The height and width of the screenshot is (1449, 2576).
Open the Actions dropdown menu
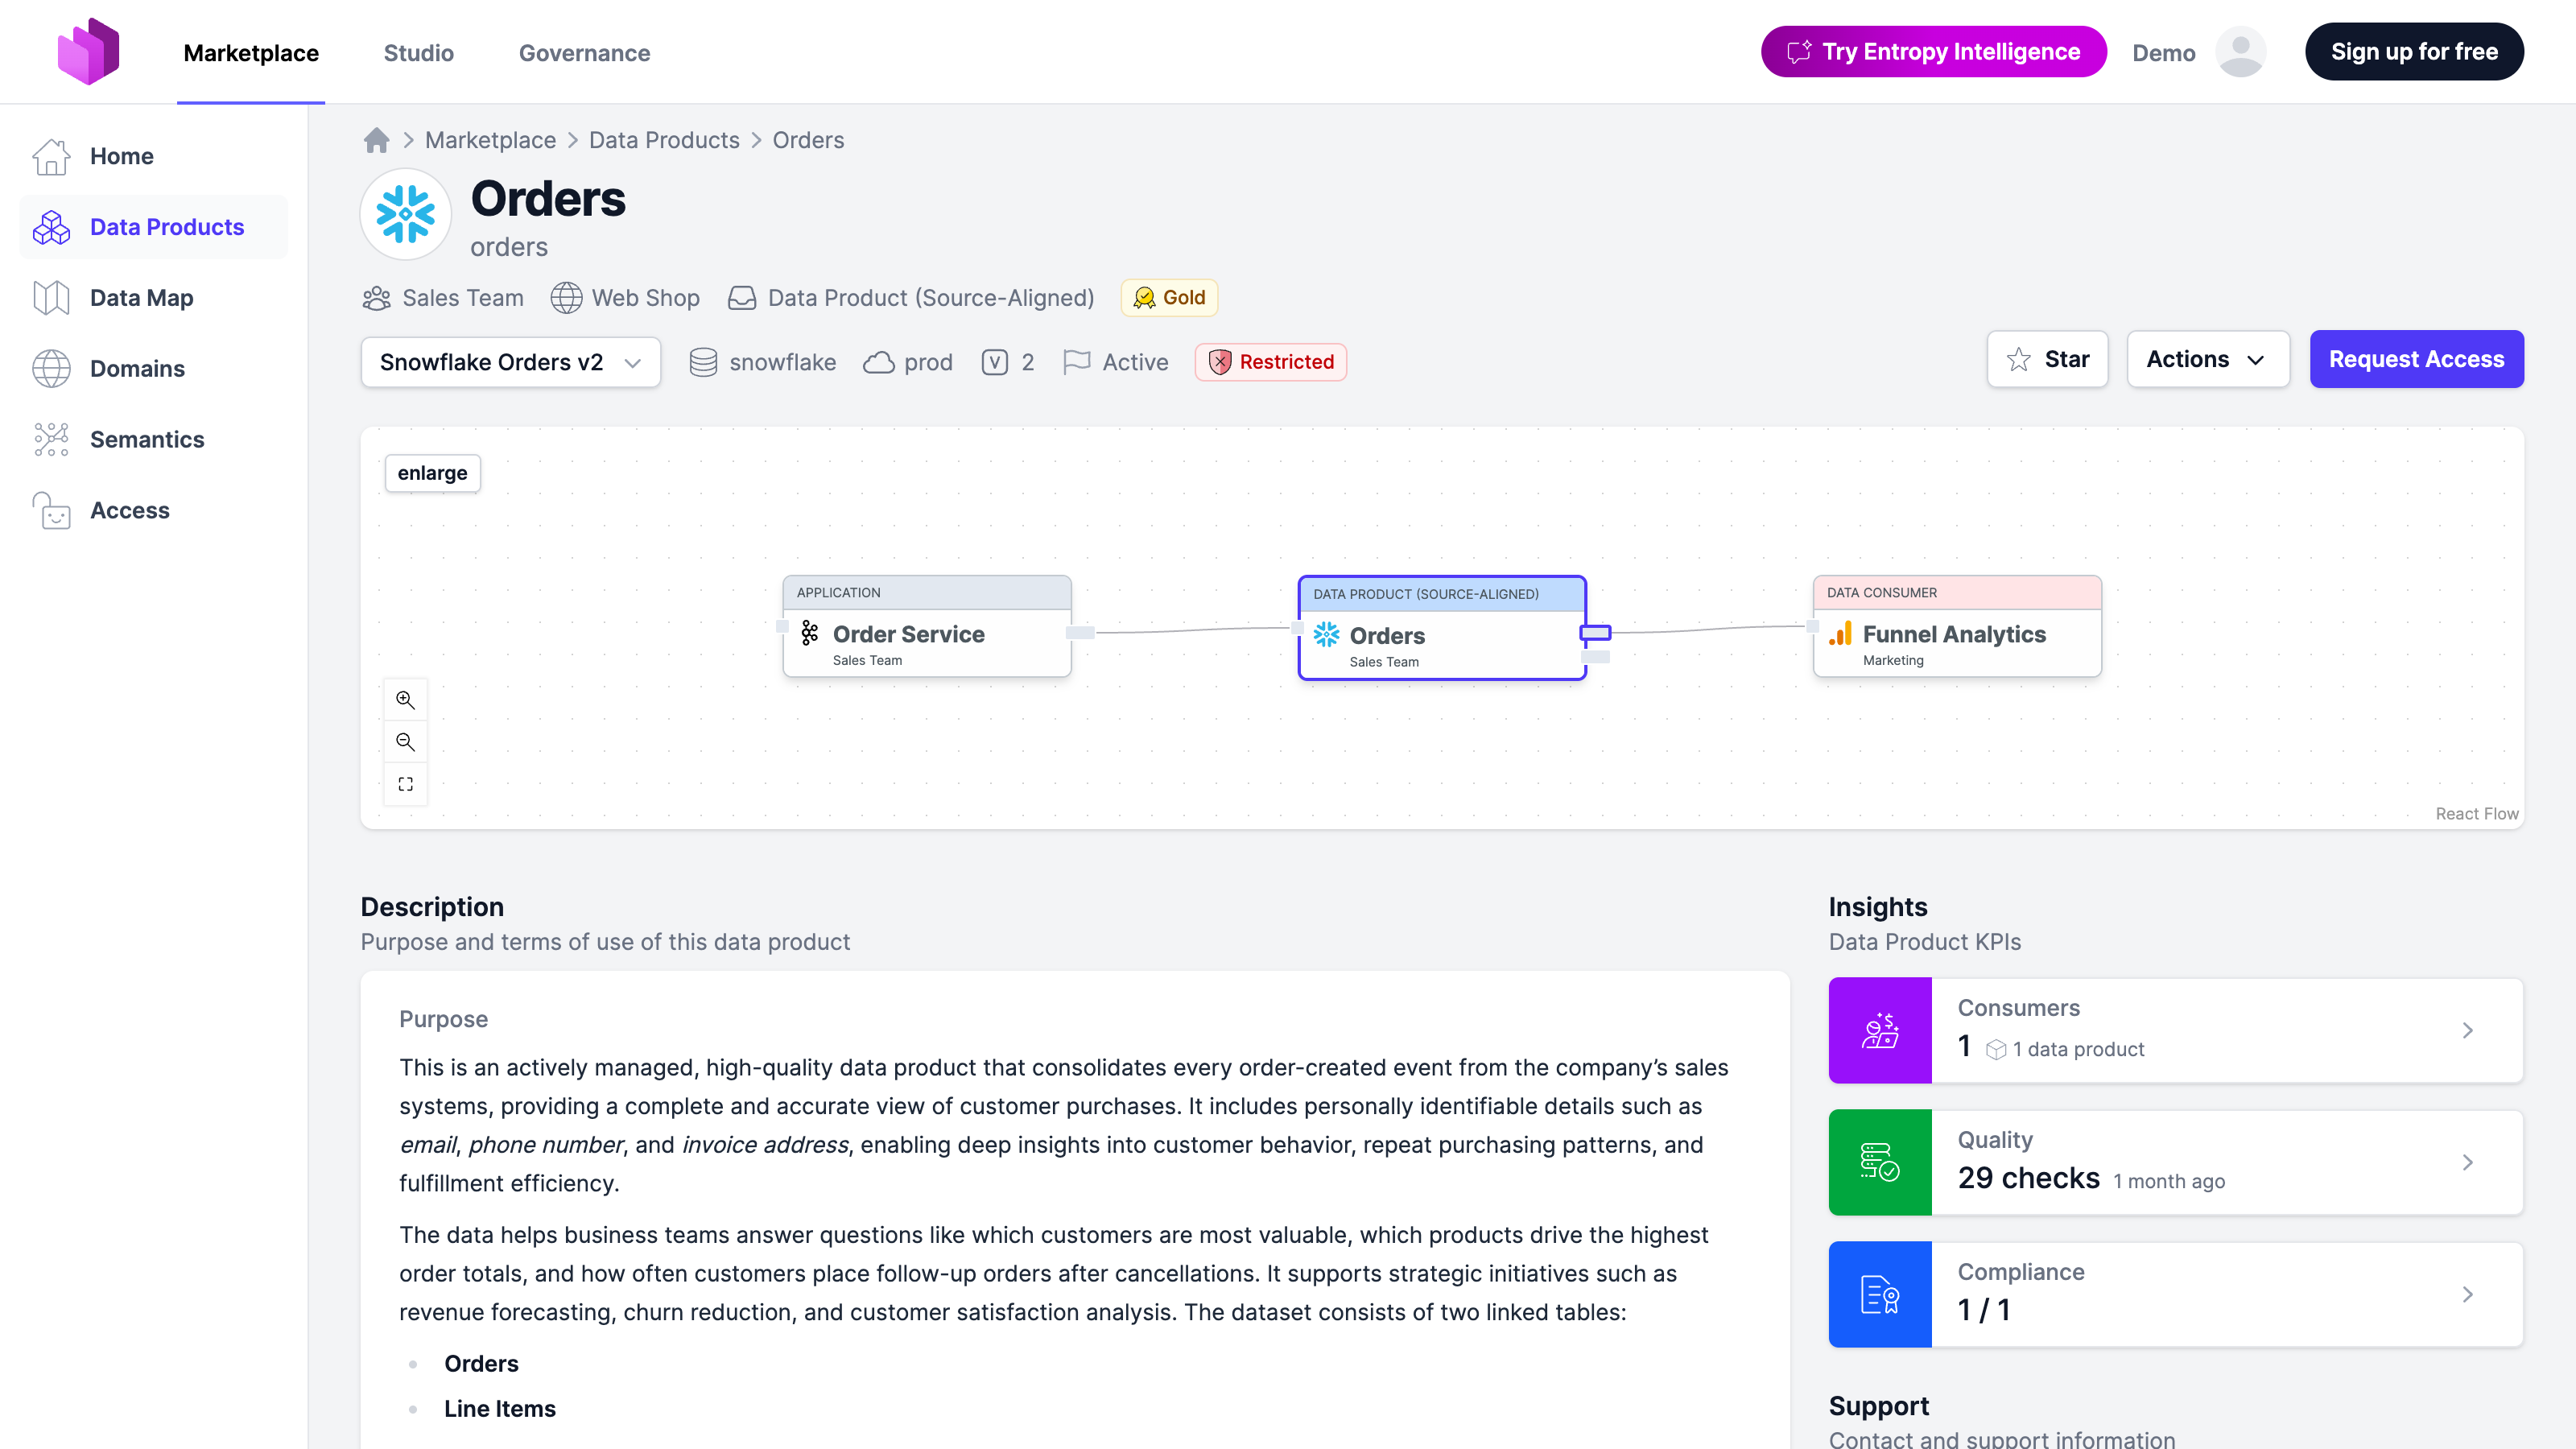click(x=2208, y=359)
